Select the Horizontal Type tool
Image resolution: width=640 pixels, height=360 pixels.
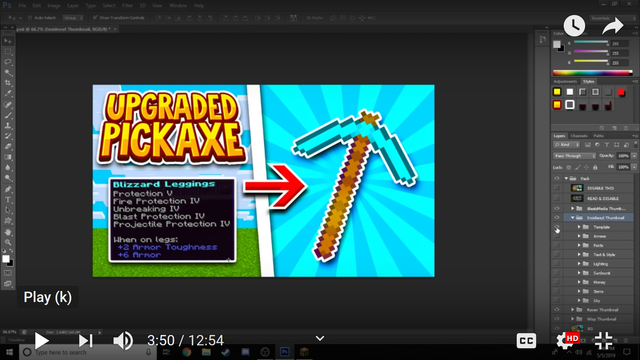coord(8,200)
